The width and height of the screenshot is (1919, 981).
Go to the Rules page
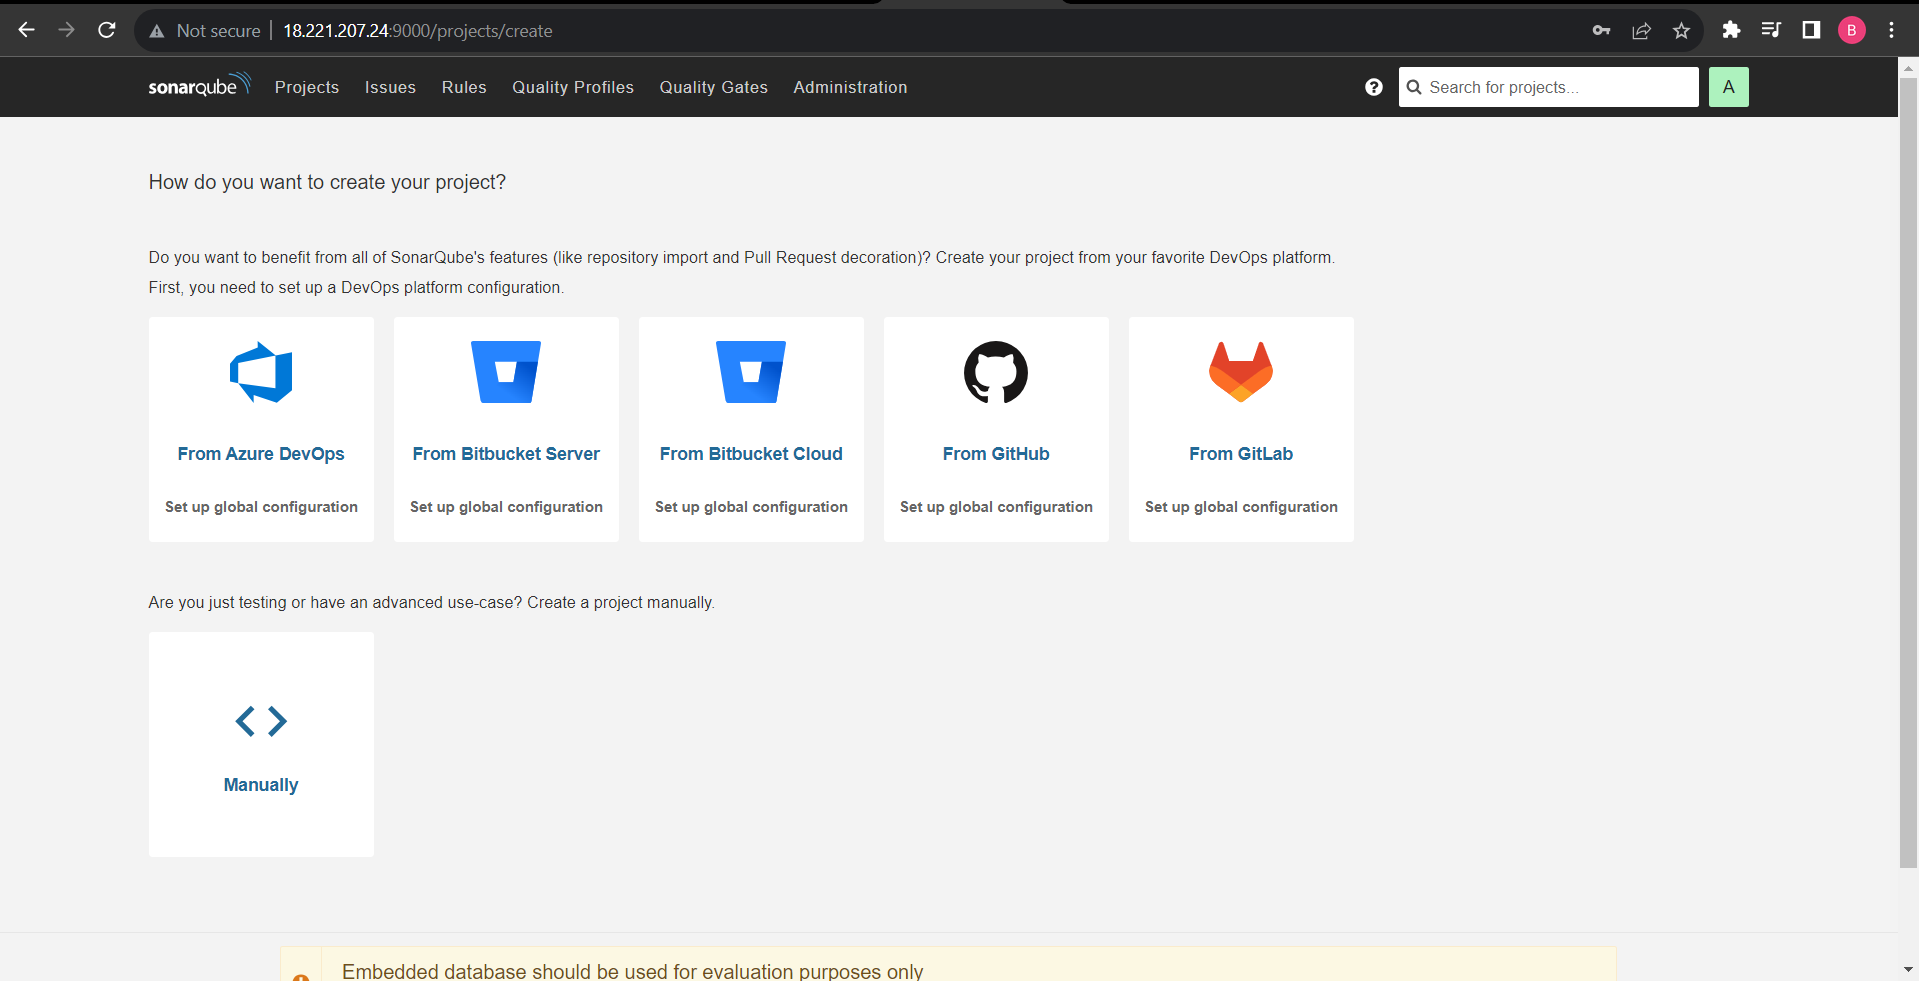click(x=464, y=87)
